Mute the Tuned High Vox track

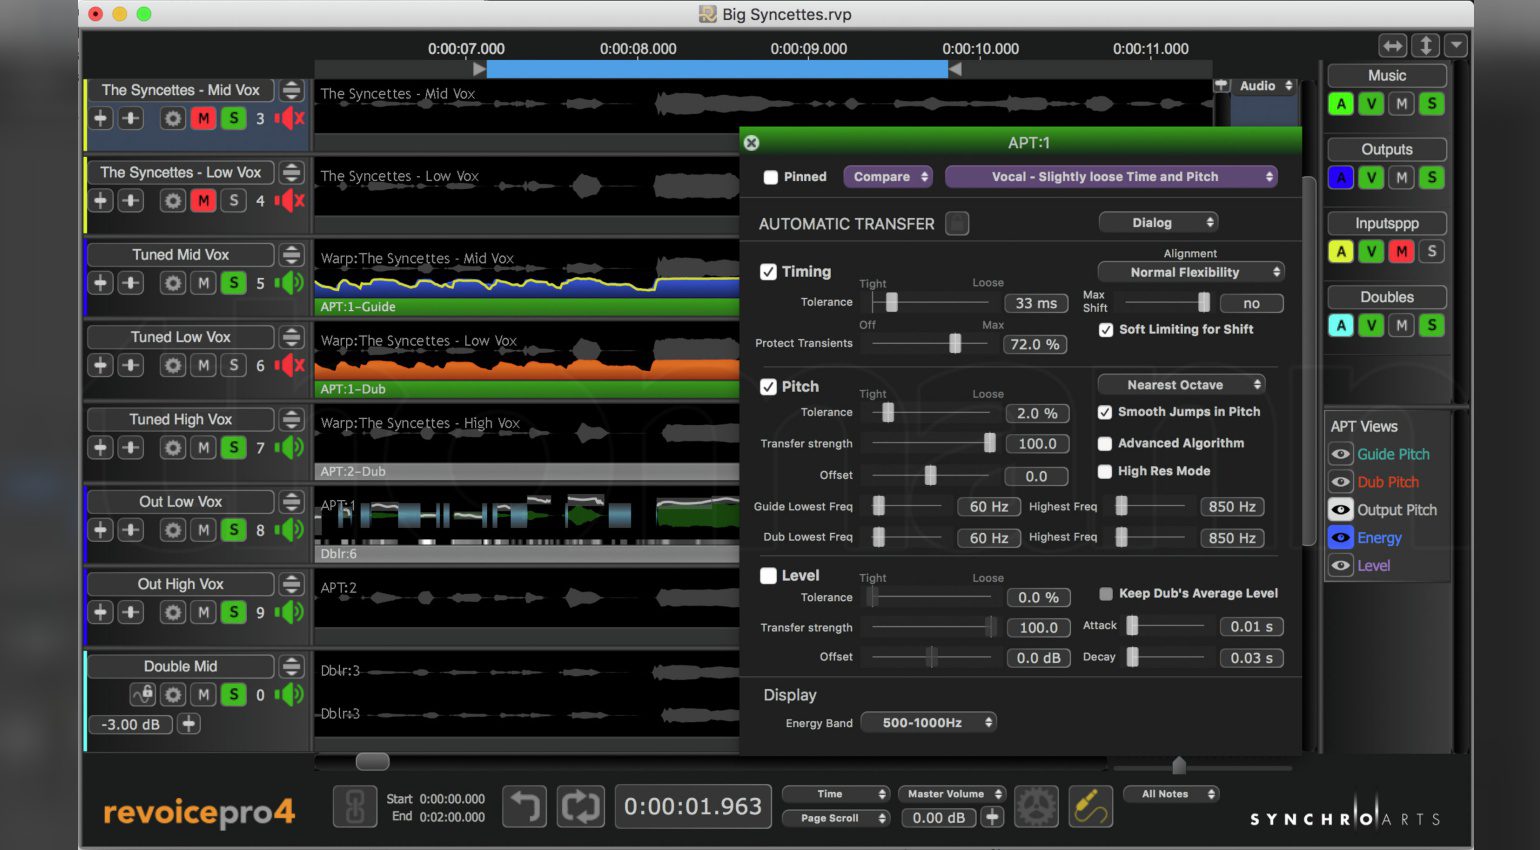[203, 447]
